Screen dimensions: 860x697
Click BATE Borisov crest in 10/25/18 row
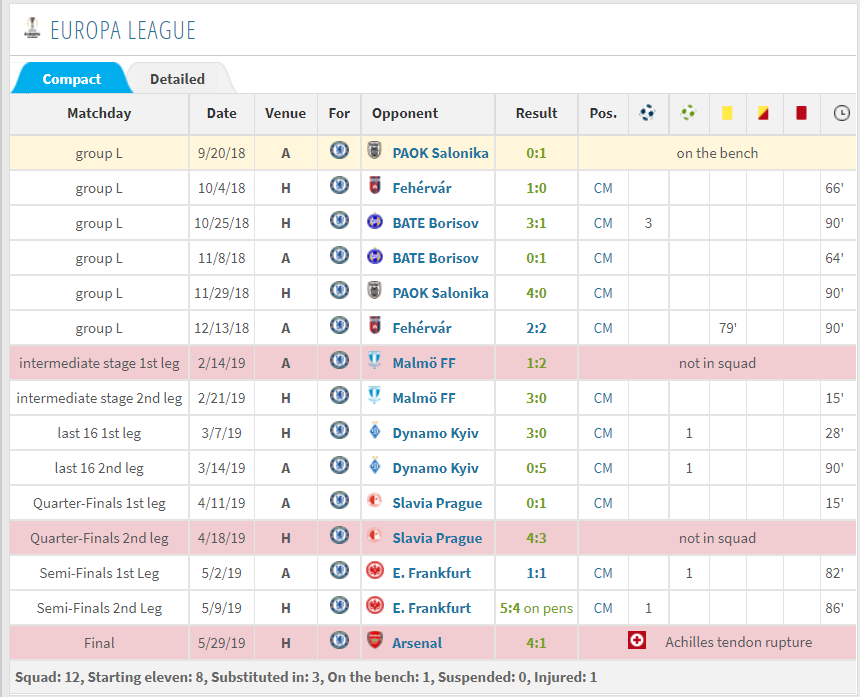click(375, 220)
